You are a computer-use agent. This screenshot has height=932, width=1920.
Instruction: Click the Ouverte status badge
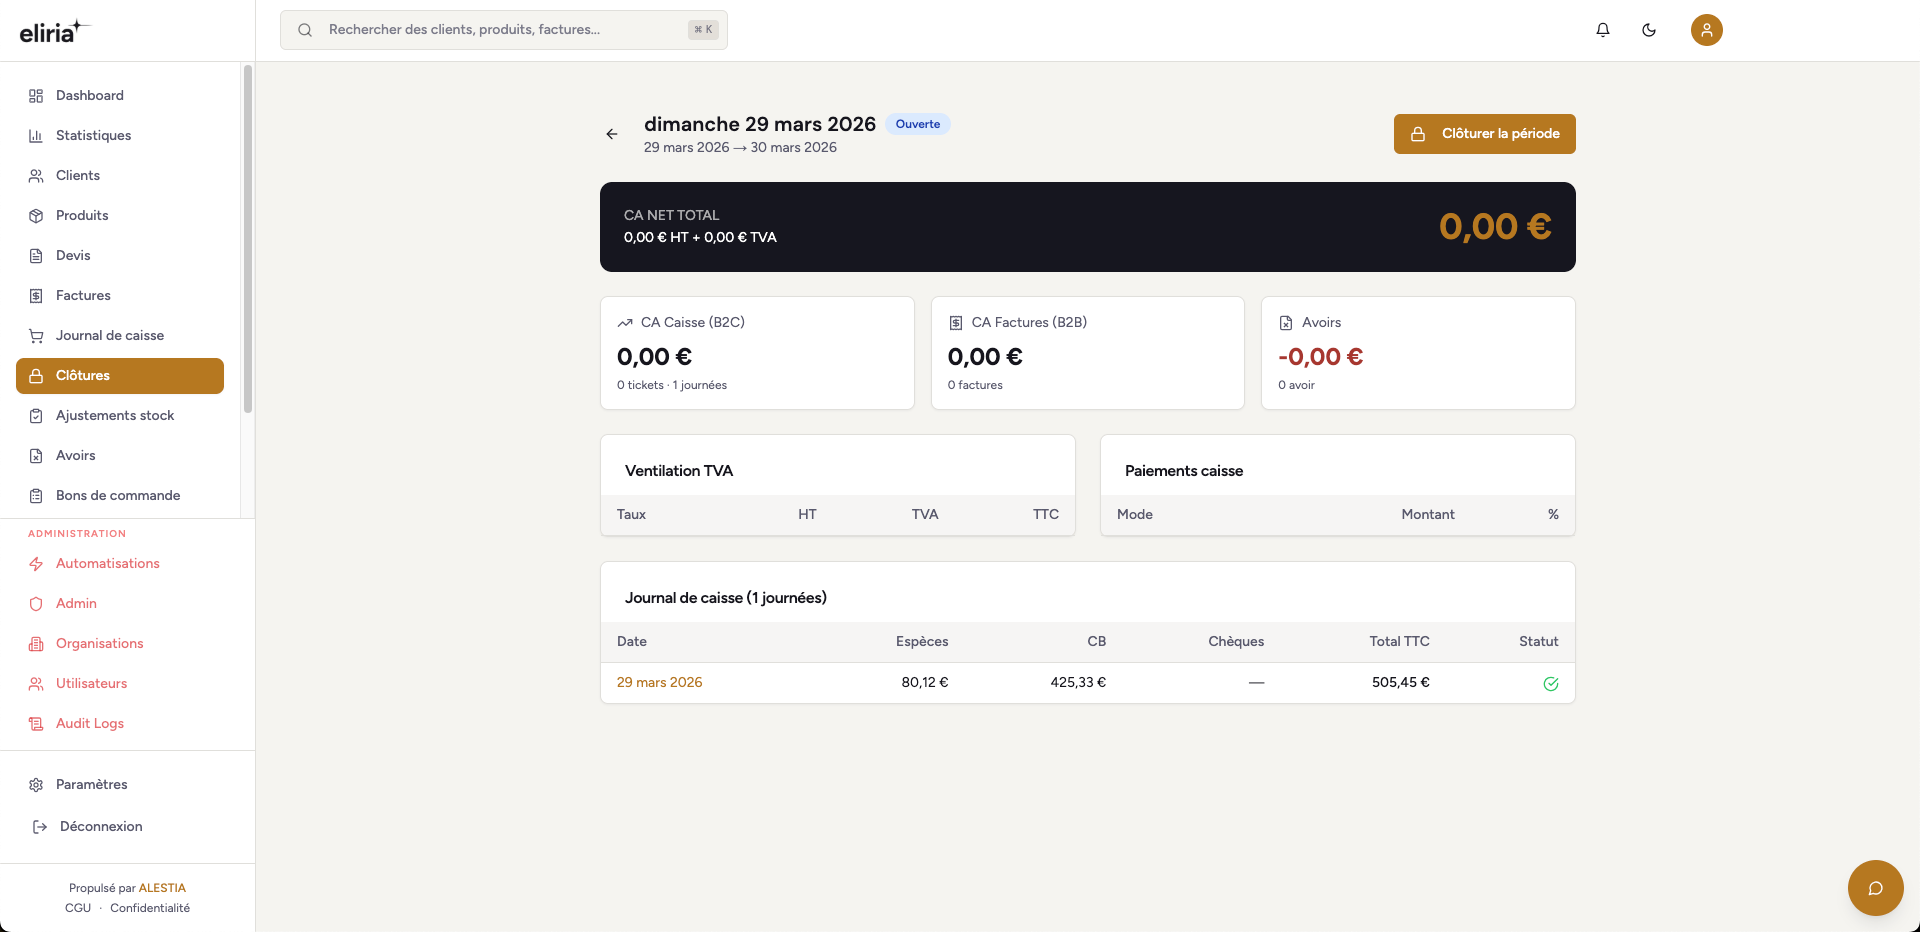click(x=918, y=124)
